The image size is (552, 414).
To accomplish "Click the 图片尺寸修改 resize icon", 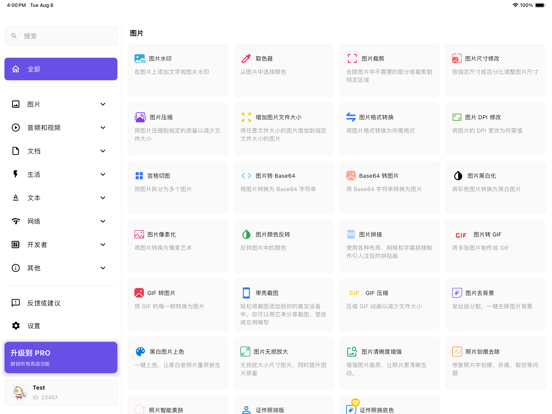I will tap(457, 58).
